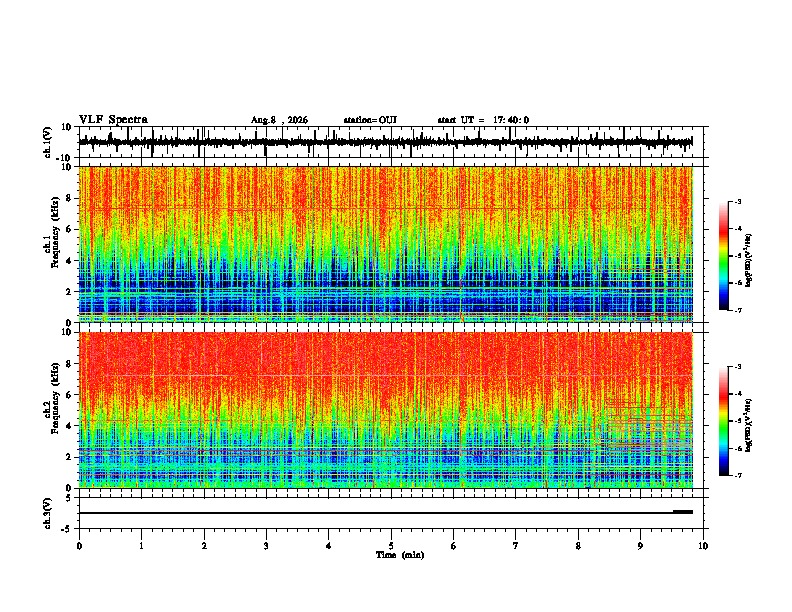792x612 pixels.
Task: Click the "5" tick on ch.3(V) axis
Action: [x=69, y=497]
